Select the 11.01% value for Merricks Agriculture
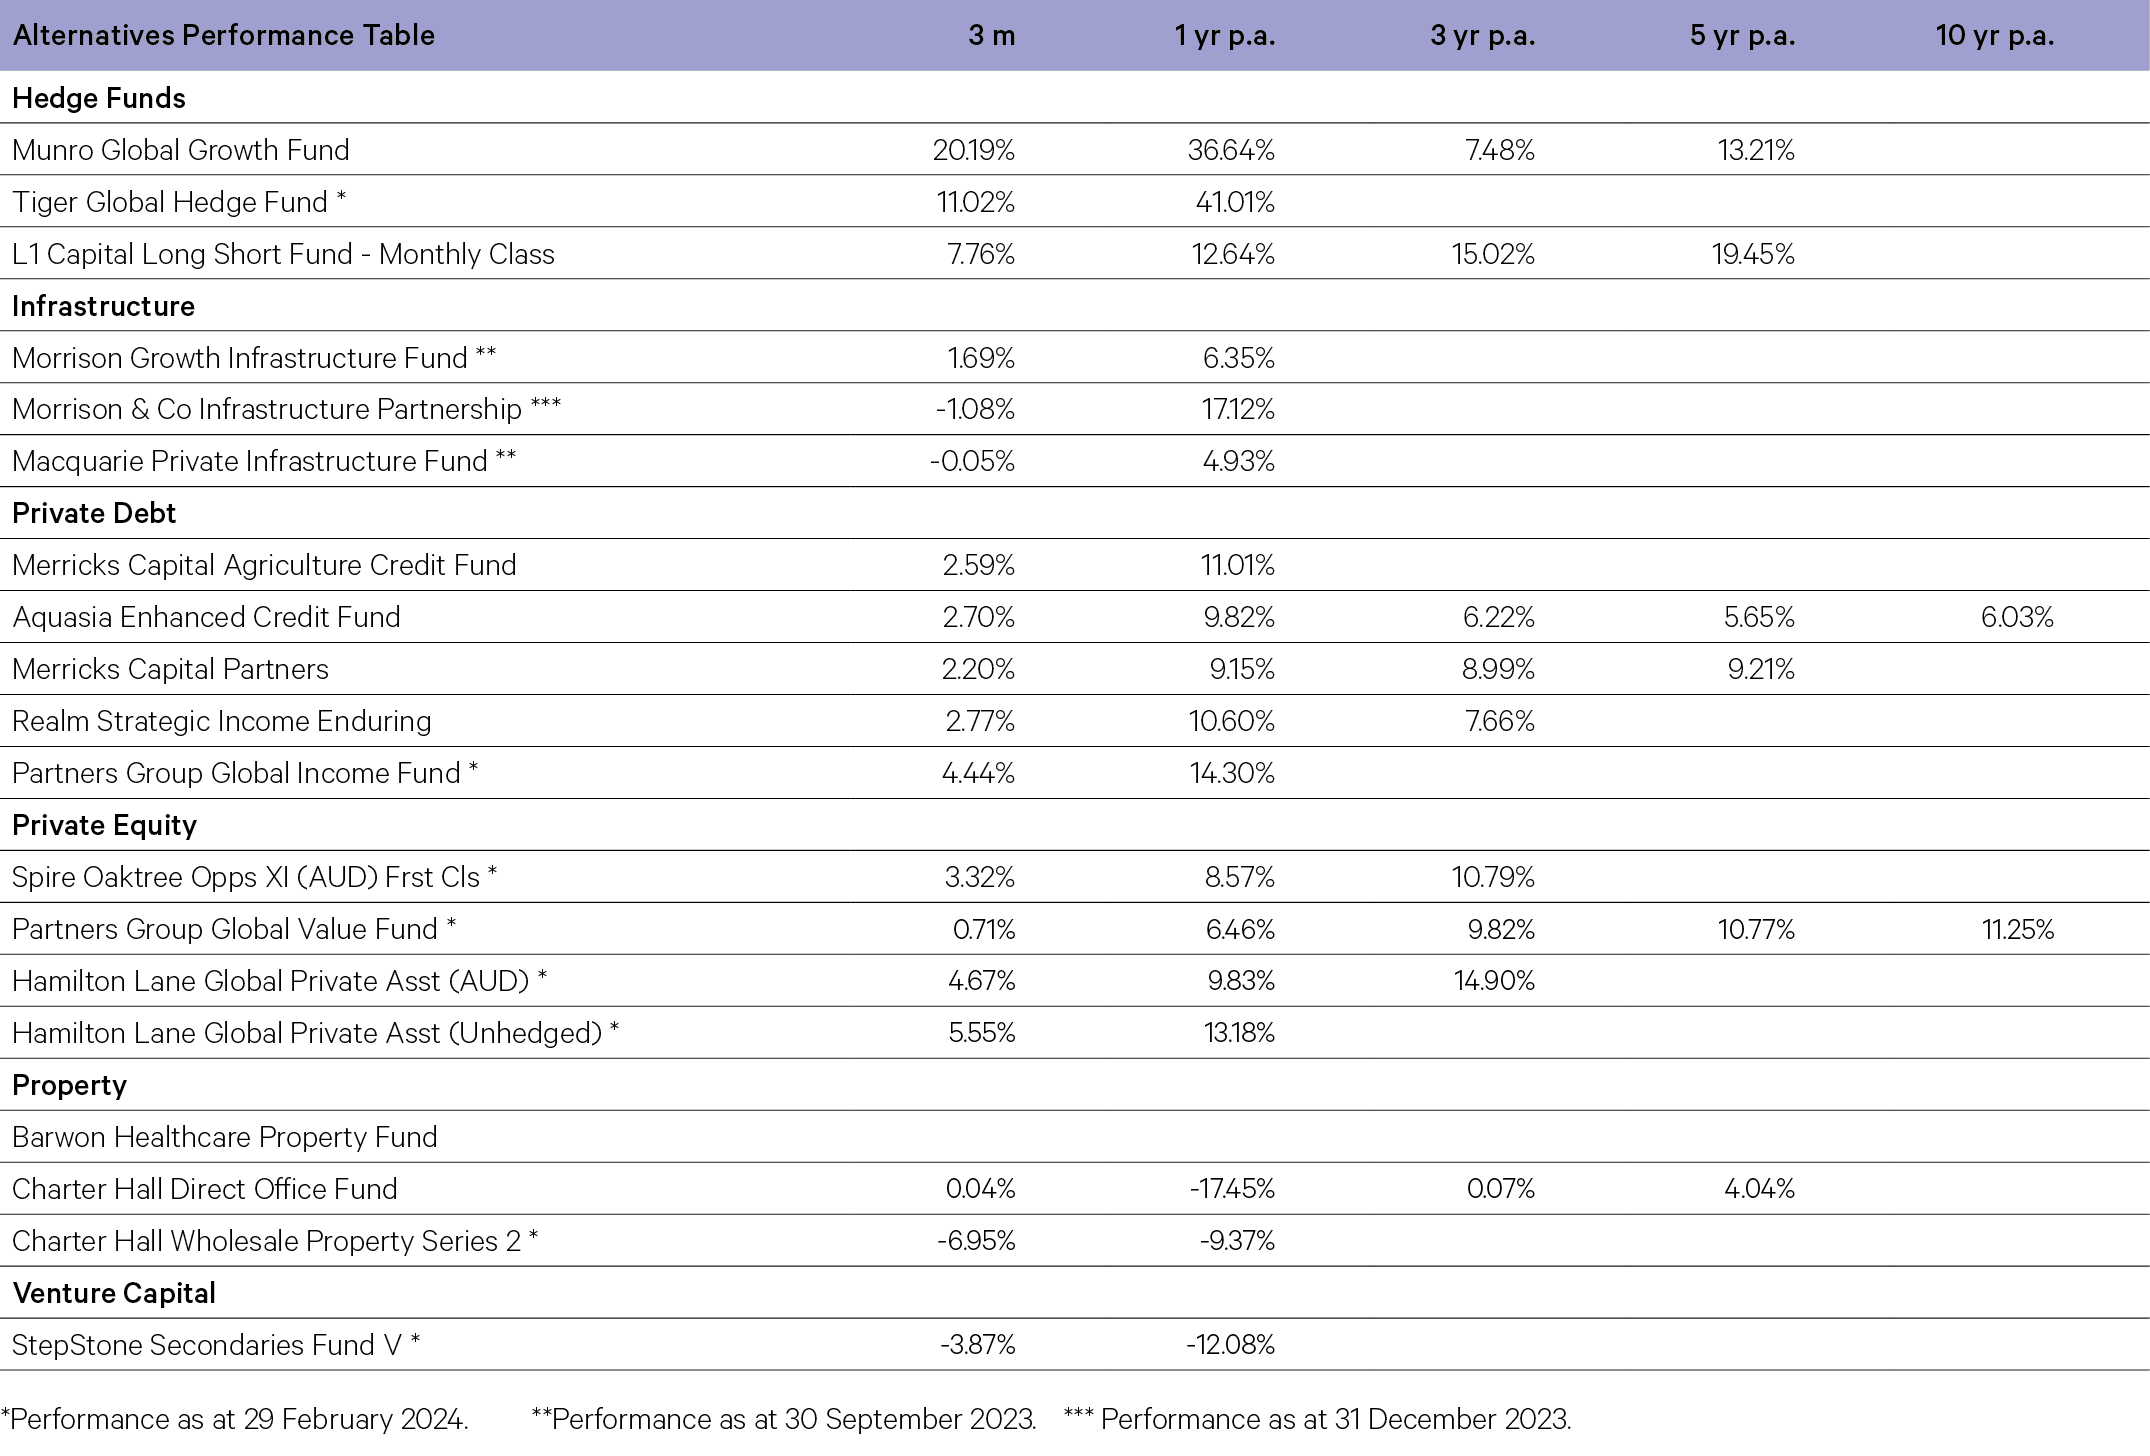This screenshot has height=1456, width=2150. [1238, 565]
